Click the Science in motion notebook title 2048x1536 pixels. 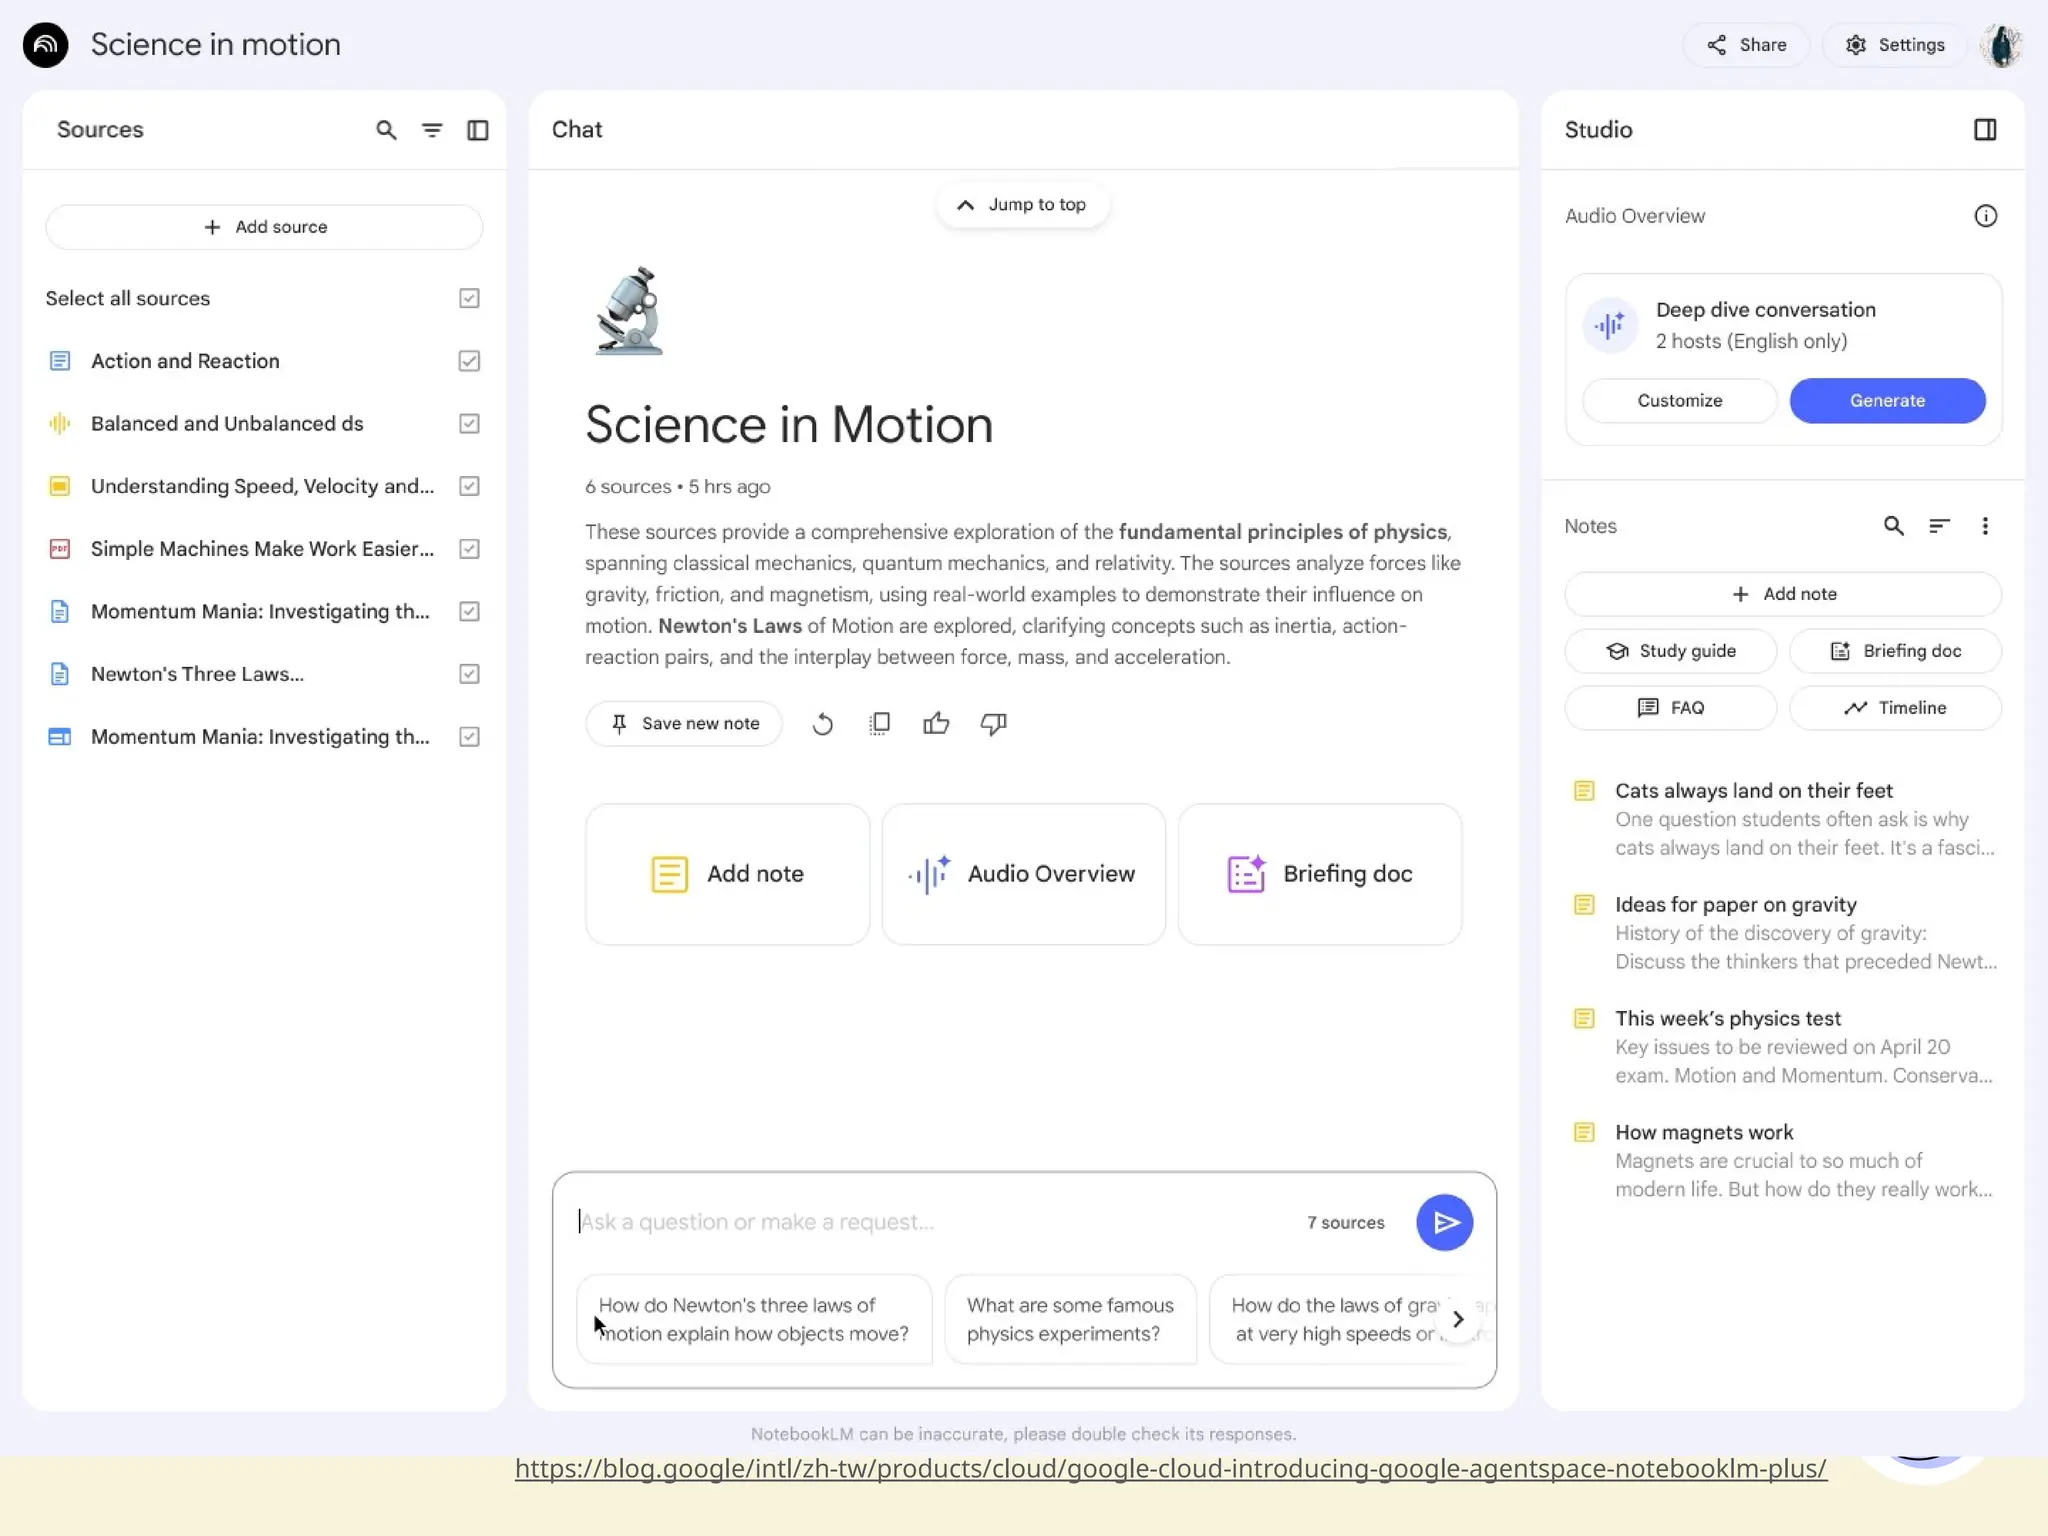(216, 45)
